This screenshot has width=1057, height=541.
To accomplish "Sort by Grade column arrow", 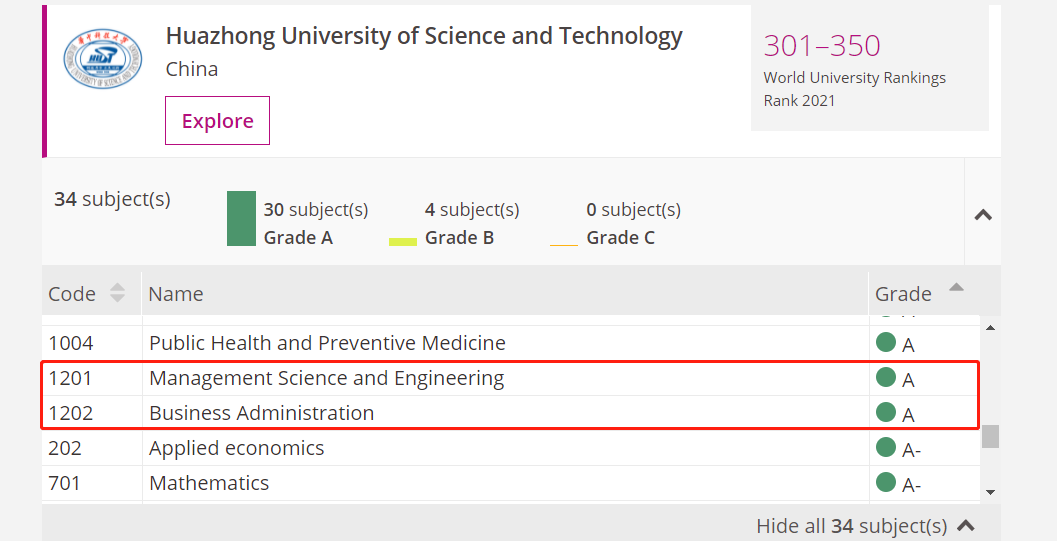I will click(956, 287).
